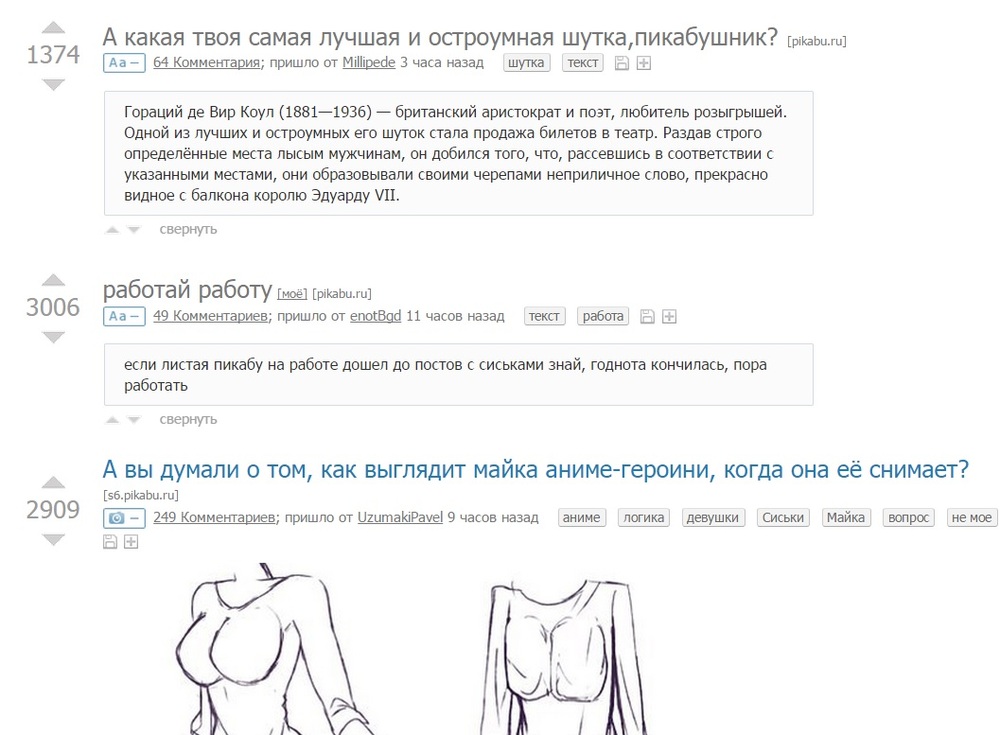
Task: Collapse the работай работу text via "свернуть"
Action: click(188, 419)
